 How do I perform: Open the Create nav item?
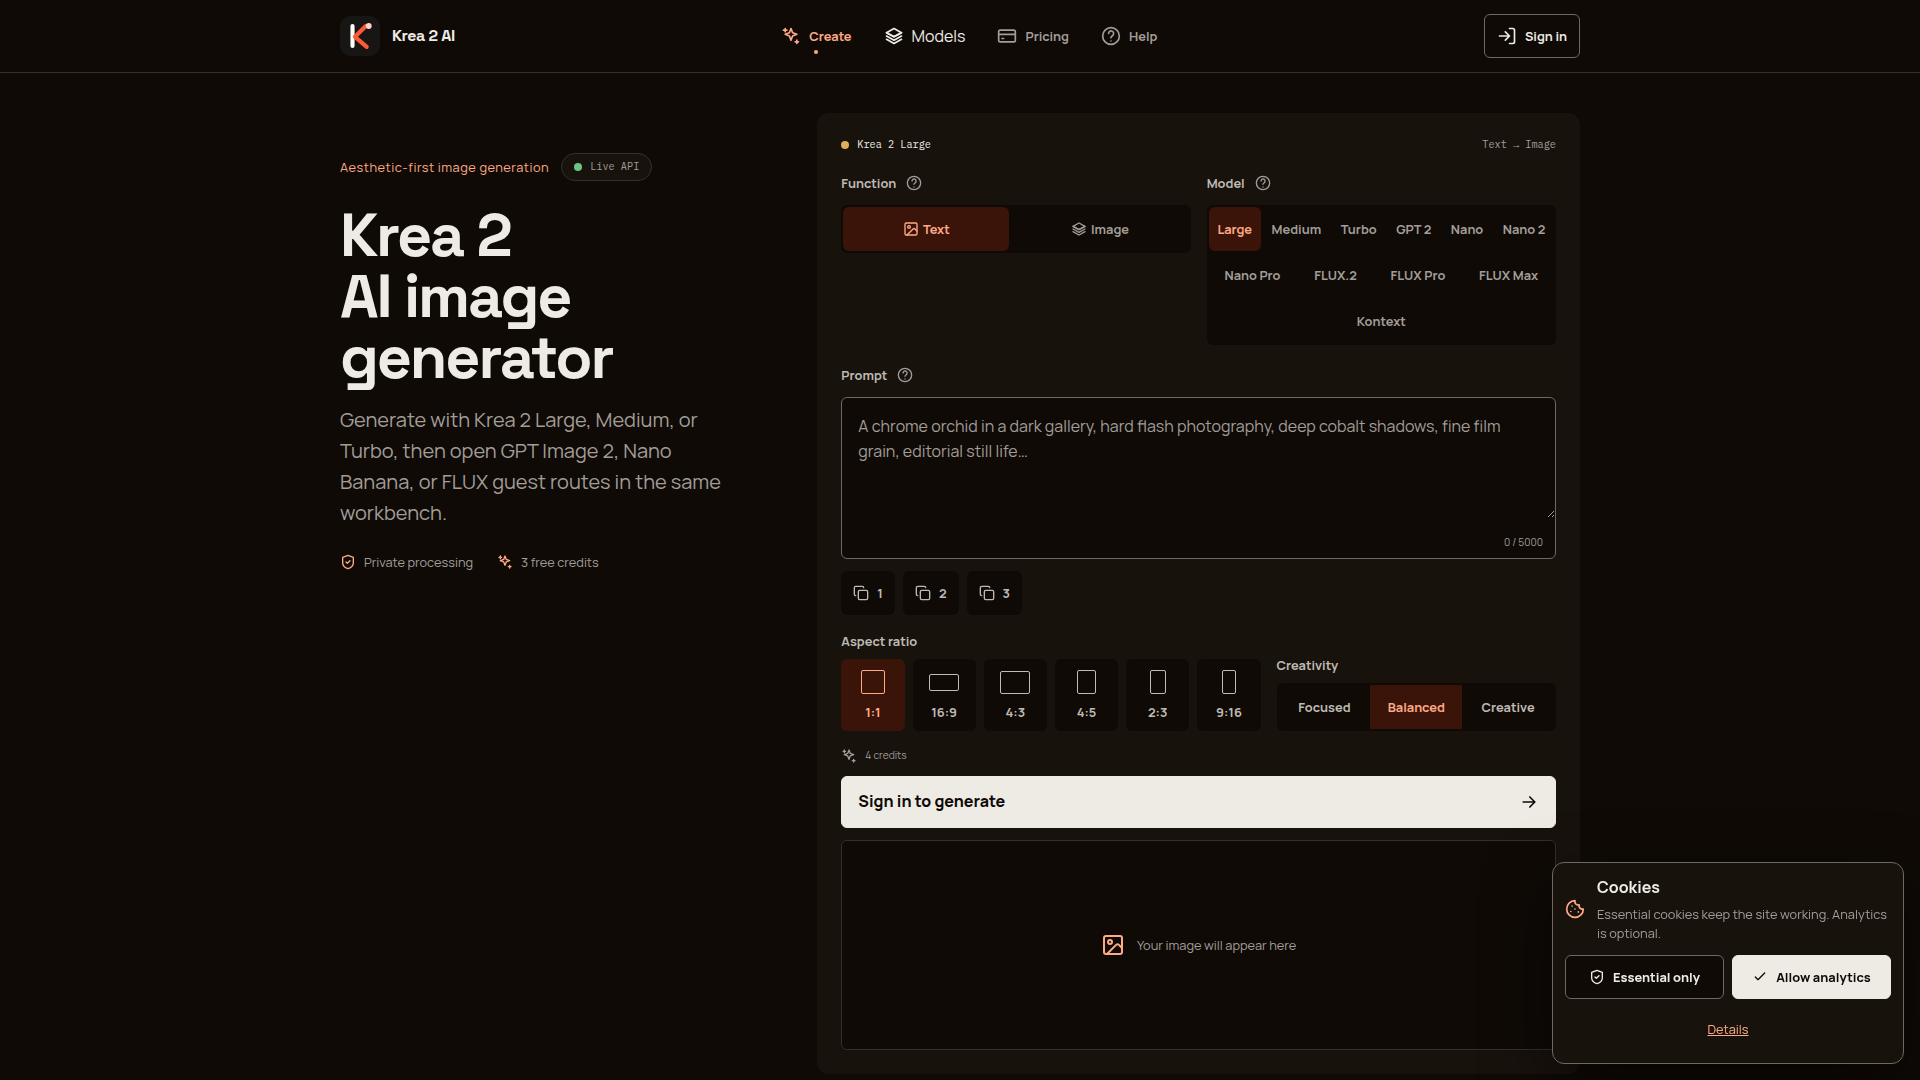pyautogui.click(x=817, y=36)
